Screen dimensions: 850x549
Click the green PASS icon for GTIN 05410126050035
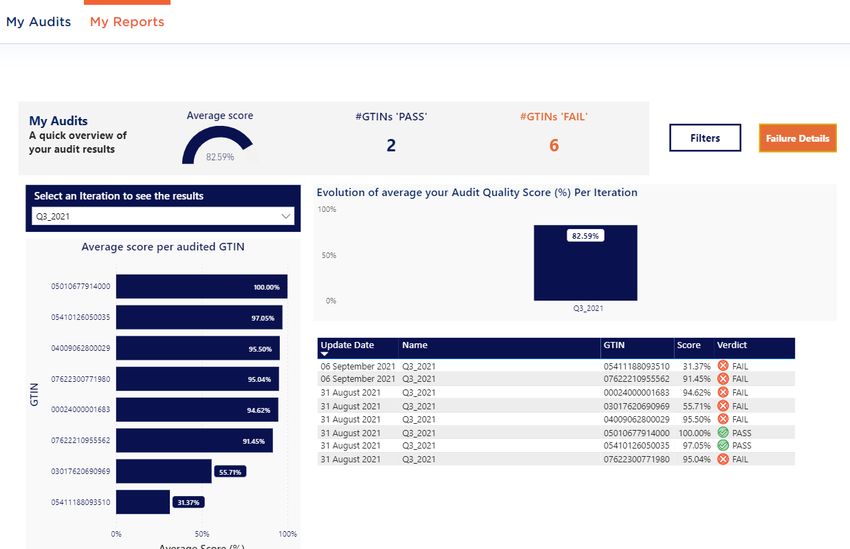[x=723, y=446]
